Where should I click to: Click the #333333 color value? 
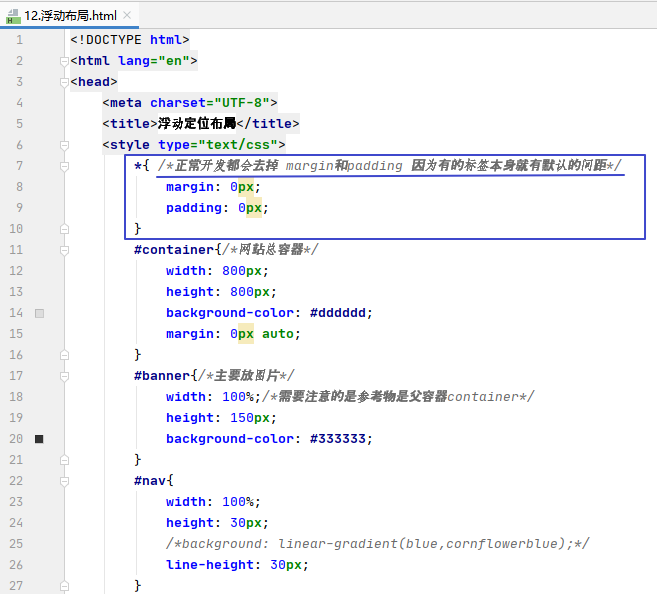click(x=338, y=439)
